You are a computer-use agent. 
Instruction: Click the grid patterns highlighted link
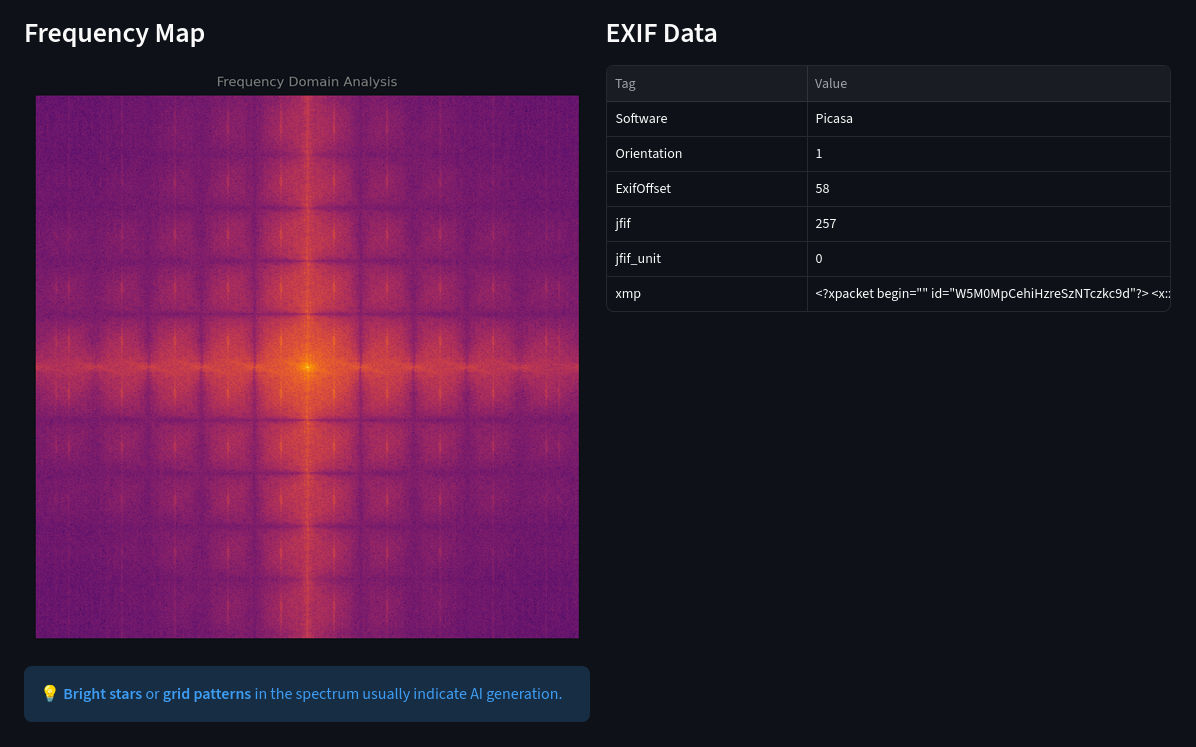point(207,693)
